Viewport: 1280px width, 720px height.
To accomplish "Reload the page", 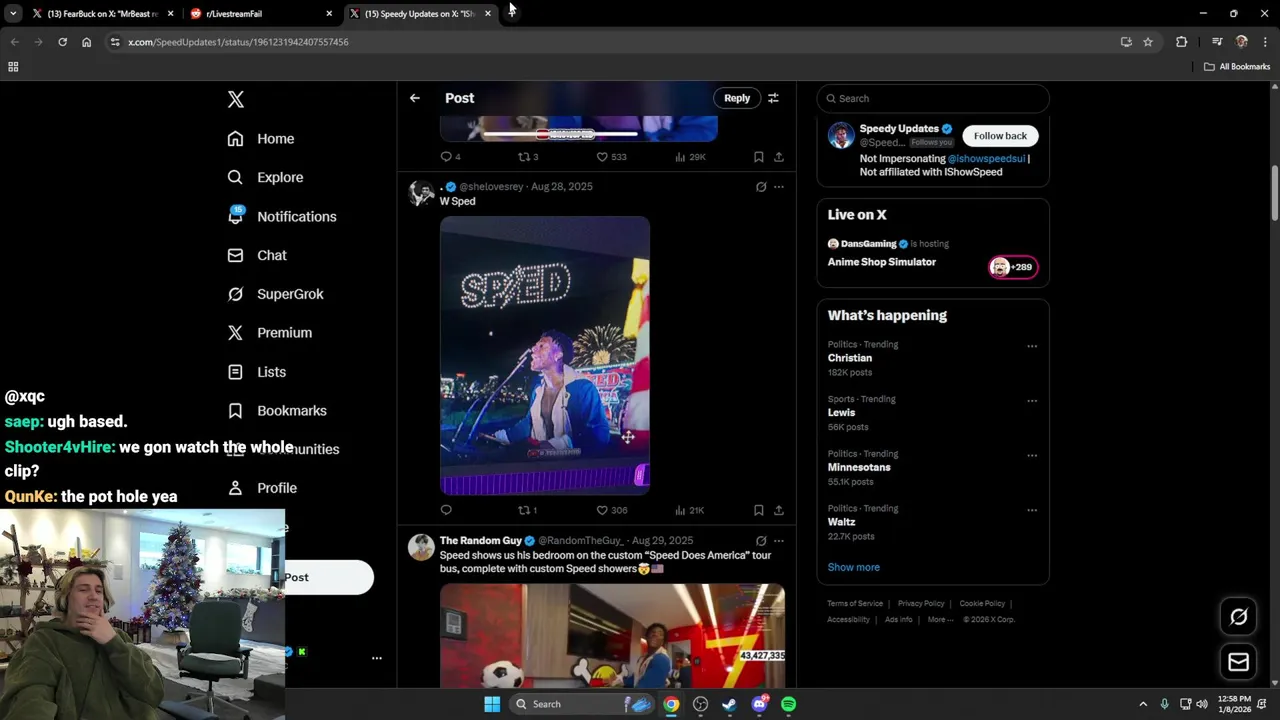I will (x=62, y=42).
